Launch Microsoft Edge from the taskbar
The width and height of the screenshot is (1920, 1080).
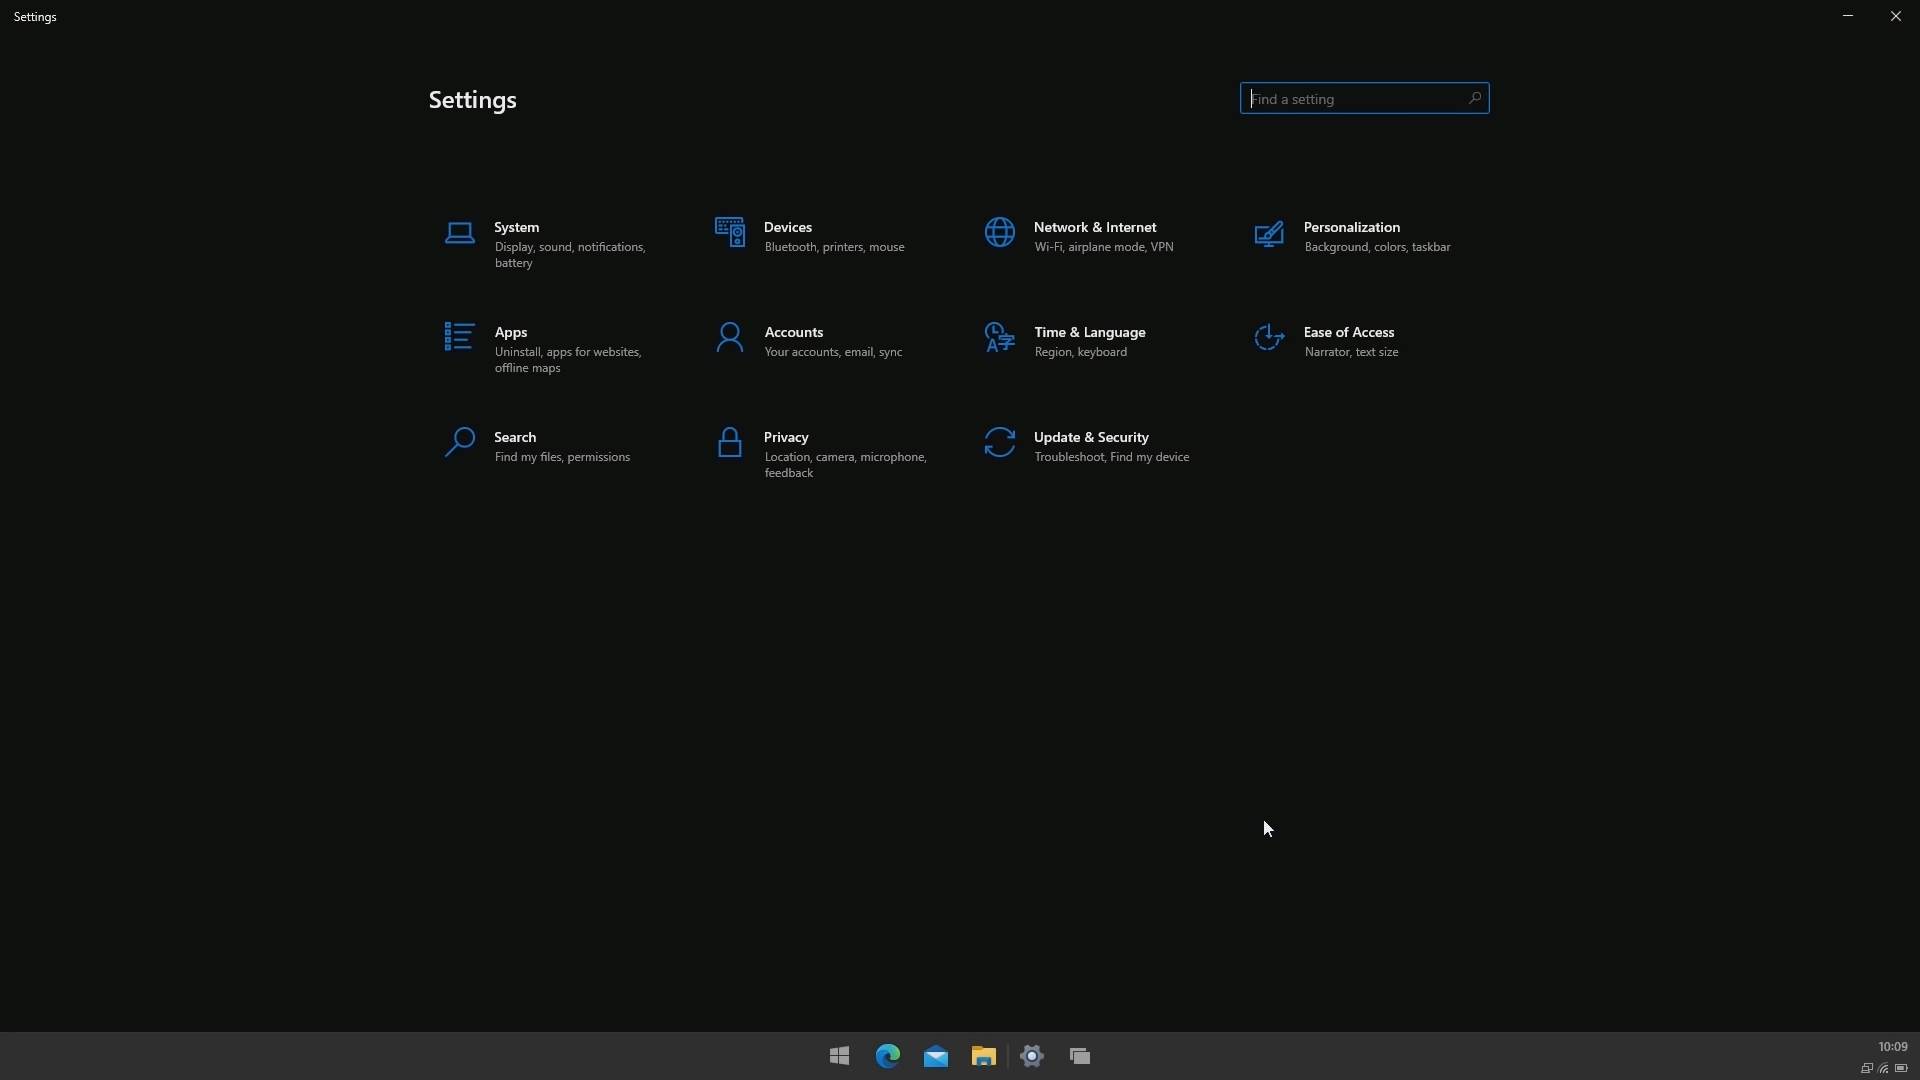pos(887,1056)
